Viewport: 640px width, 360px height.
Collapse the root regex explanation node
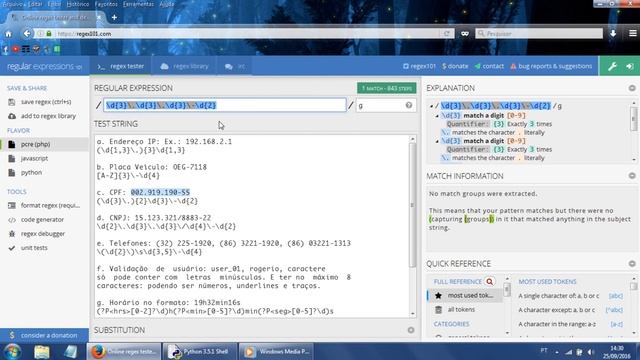pos(431,106)
